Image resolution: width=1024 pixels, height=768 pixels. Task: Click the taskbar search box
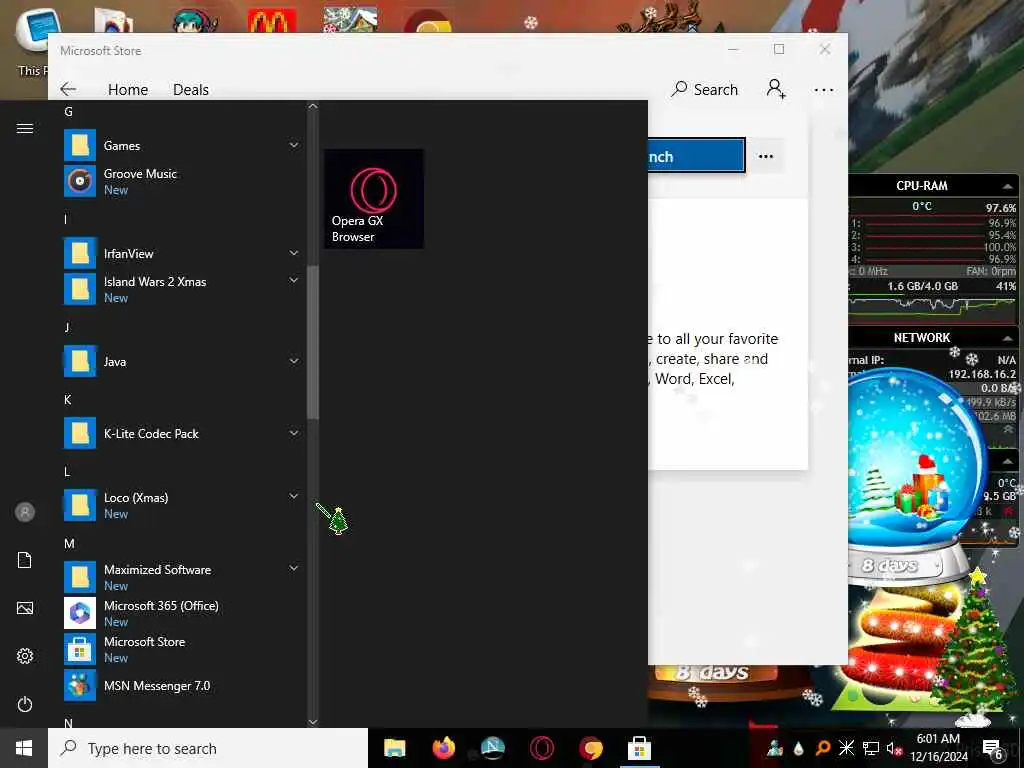tap(208, 748)
